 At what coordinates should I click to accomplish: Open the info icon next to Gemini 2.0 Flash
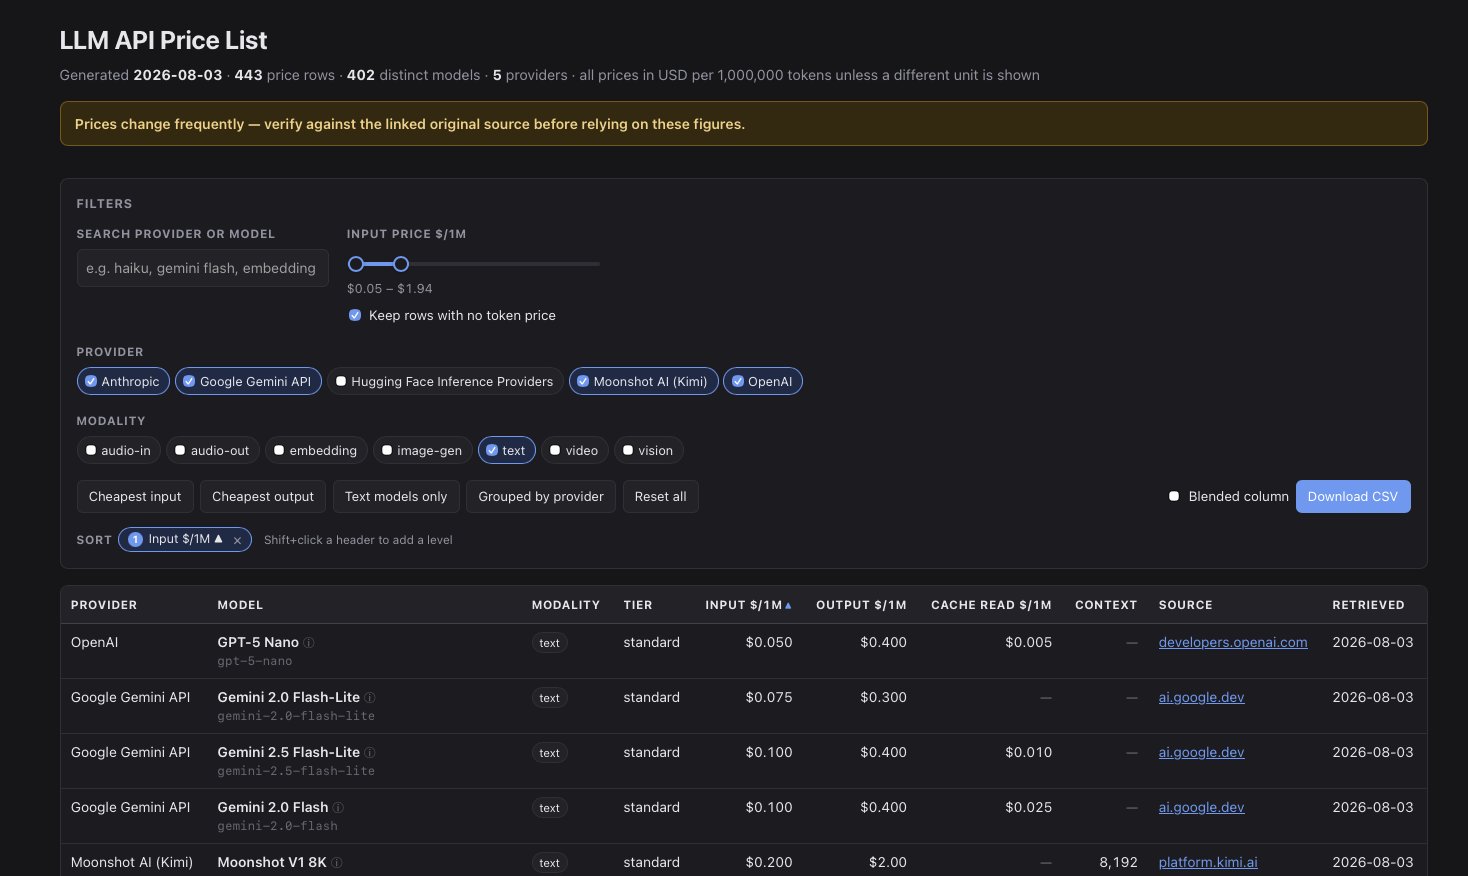pyautogui.click(x=338, y=808)
